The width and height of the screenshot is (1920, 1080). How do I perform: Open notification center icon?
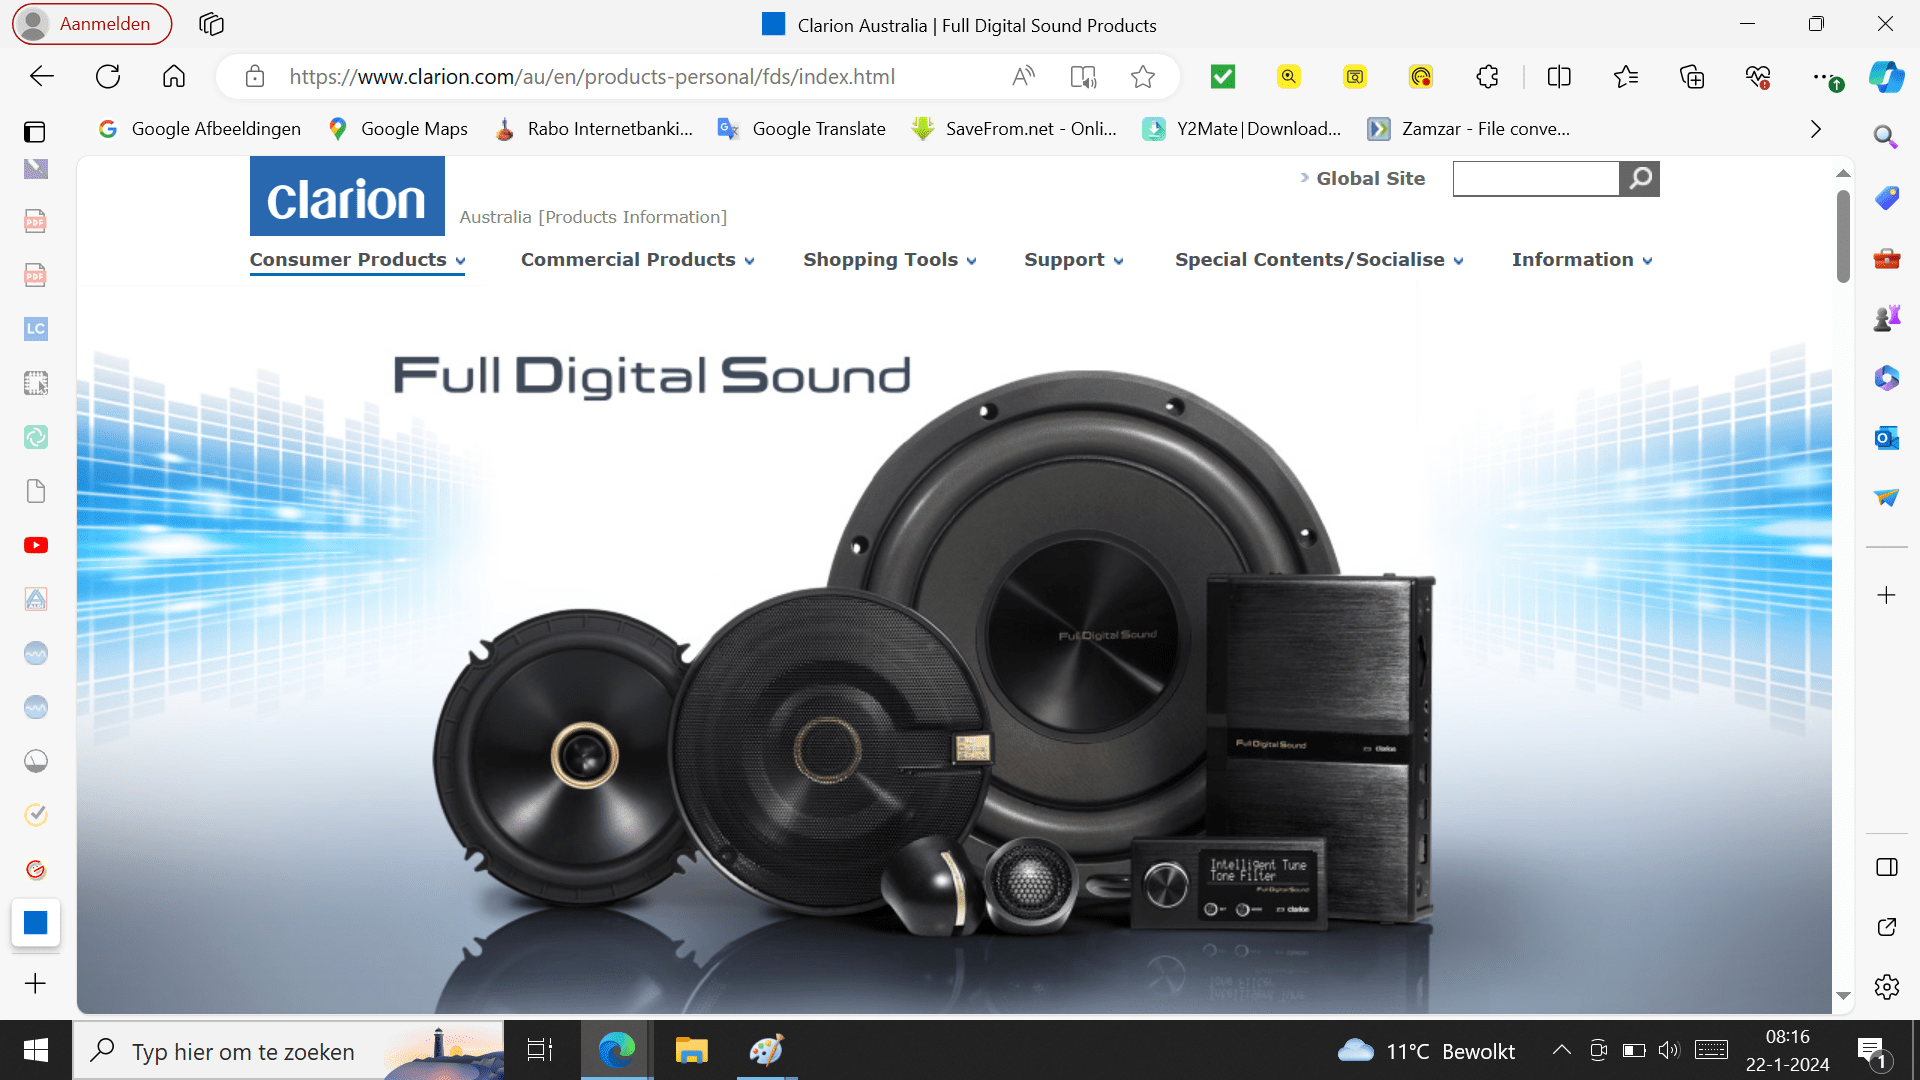pos(1872,1051)
